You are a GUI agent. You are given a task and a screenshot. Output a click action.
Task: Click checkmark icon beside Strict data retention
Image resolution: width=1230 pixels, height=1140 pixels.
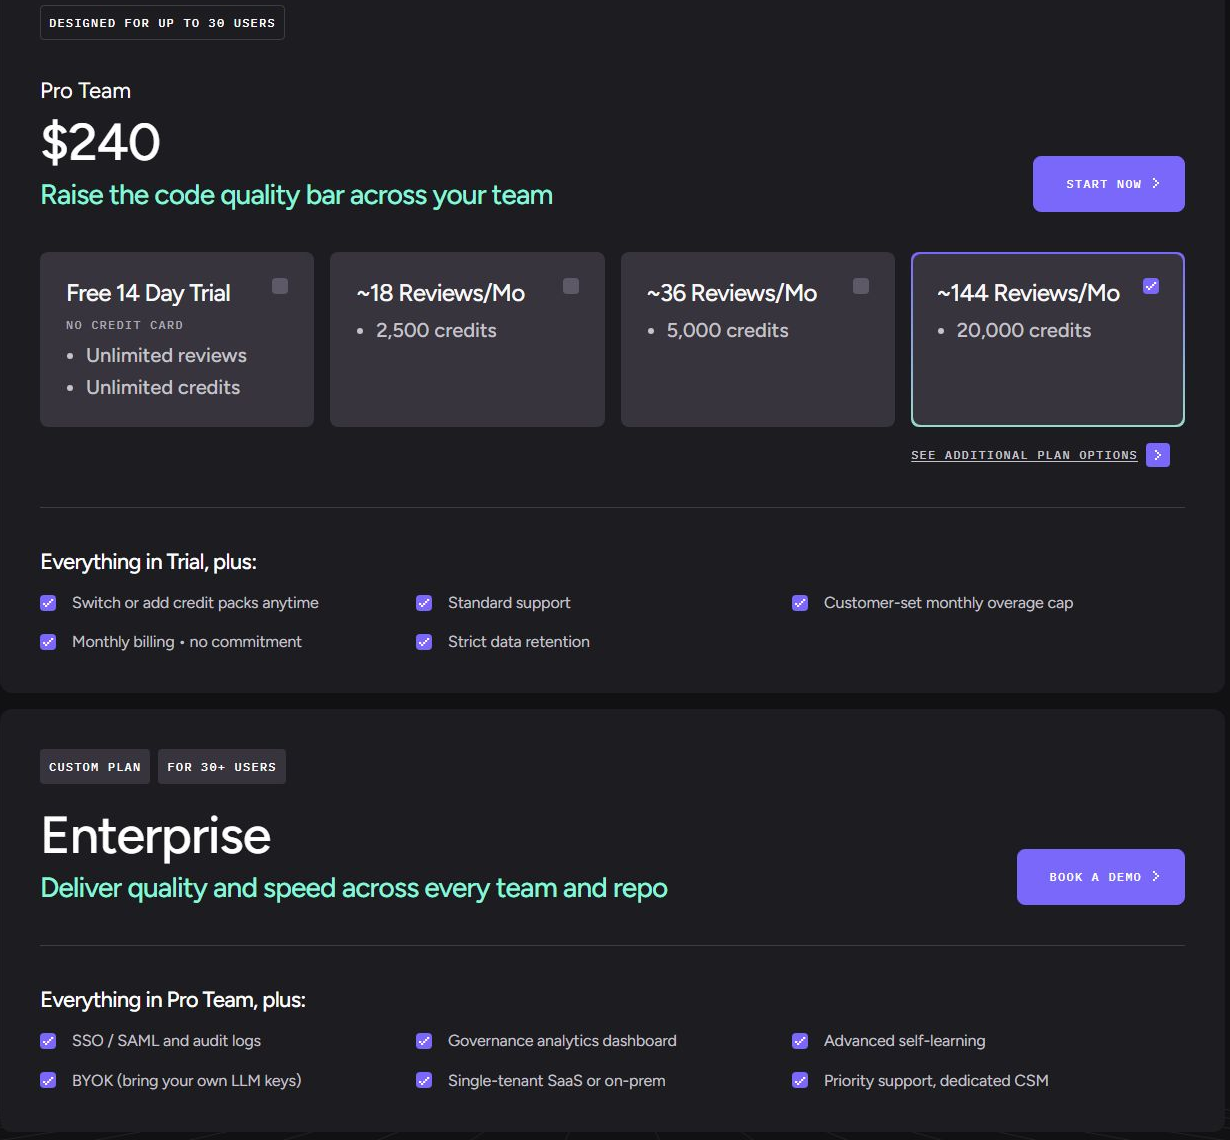424,642
